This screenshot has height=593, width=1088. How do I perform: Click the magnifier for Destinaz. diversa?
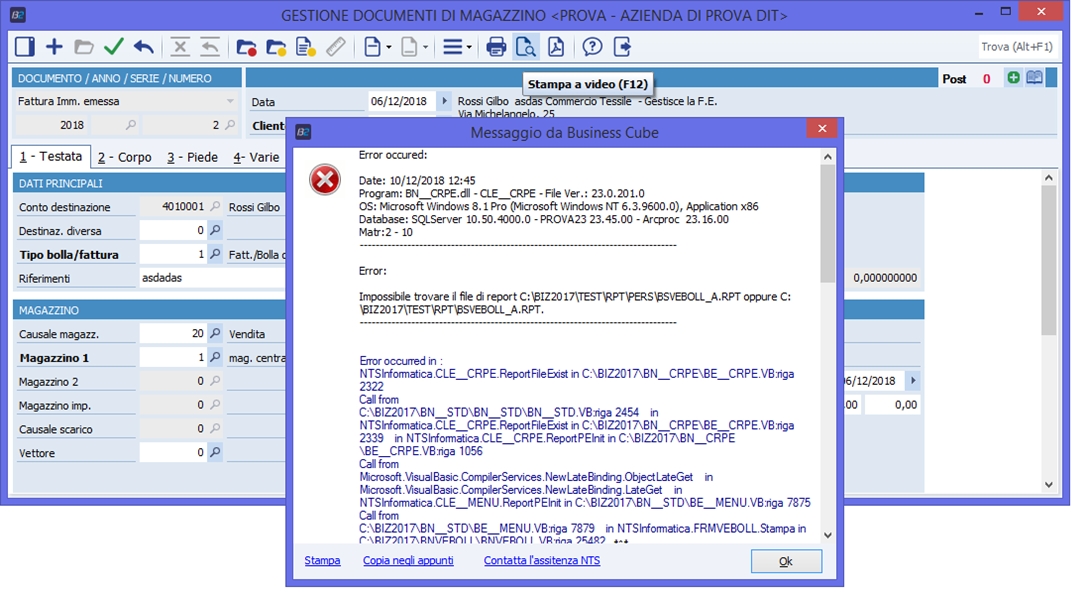(215, 230)
